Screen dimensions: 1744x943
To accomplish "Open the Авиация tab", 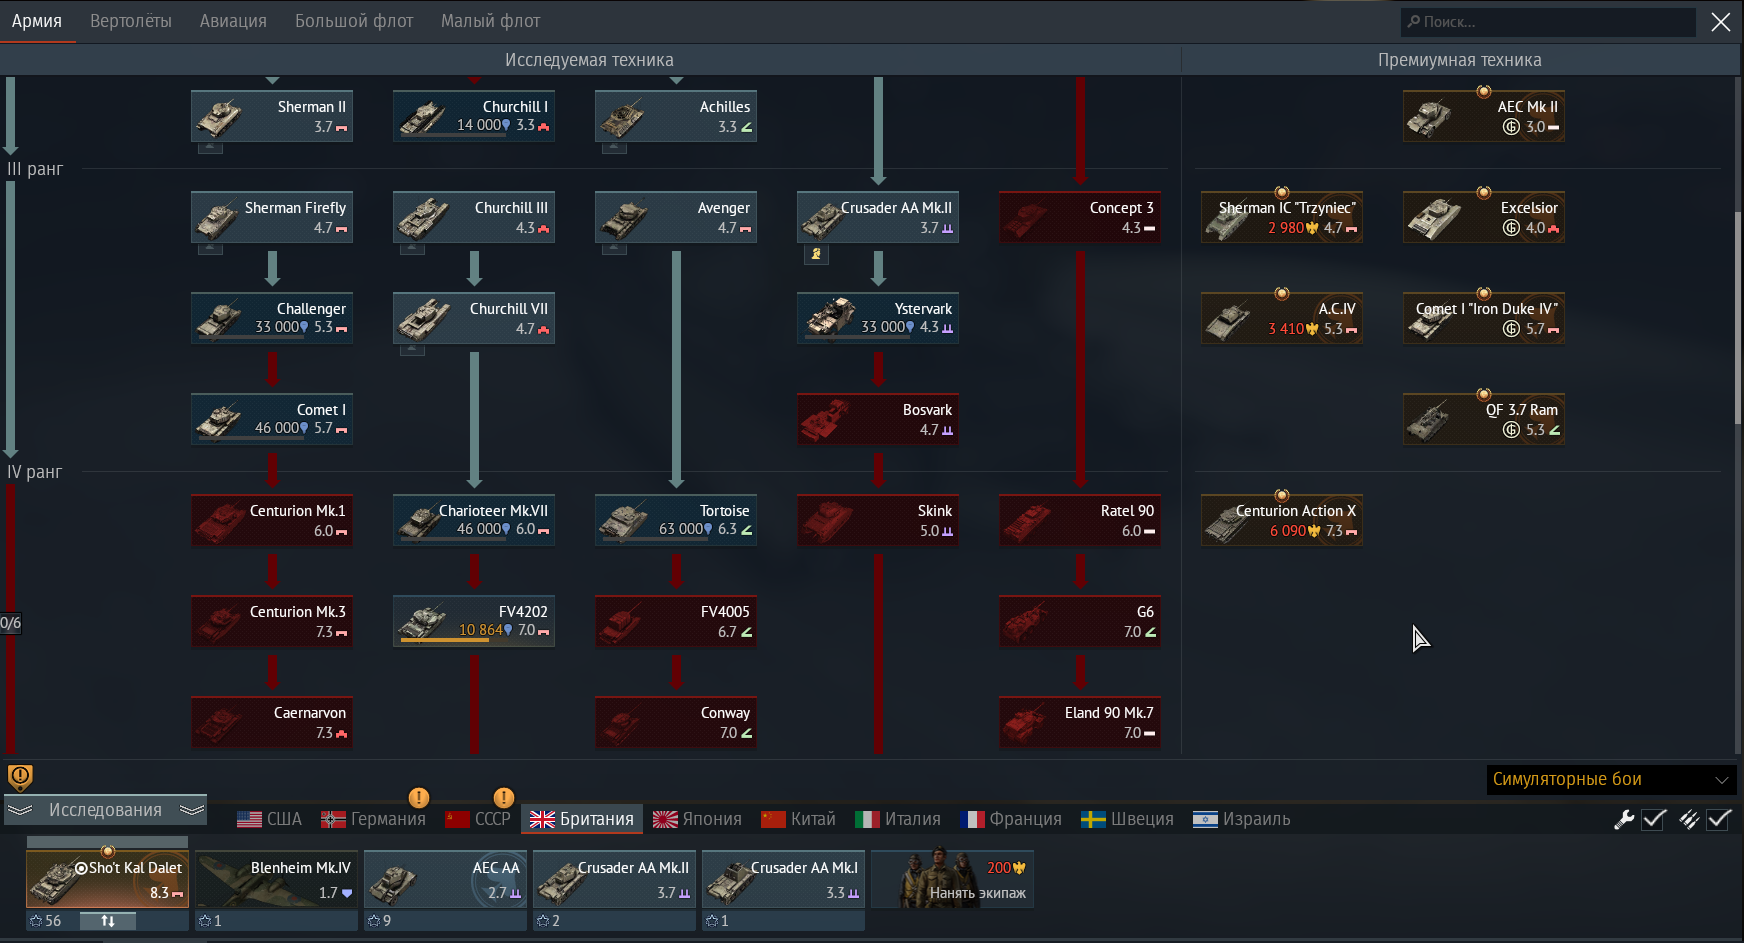I will [x=233, y=21].
